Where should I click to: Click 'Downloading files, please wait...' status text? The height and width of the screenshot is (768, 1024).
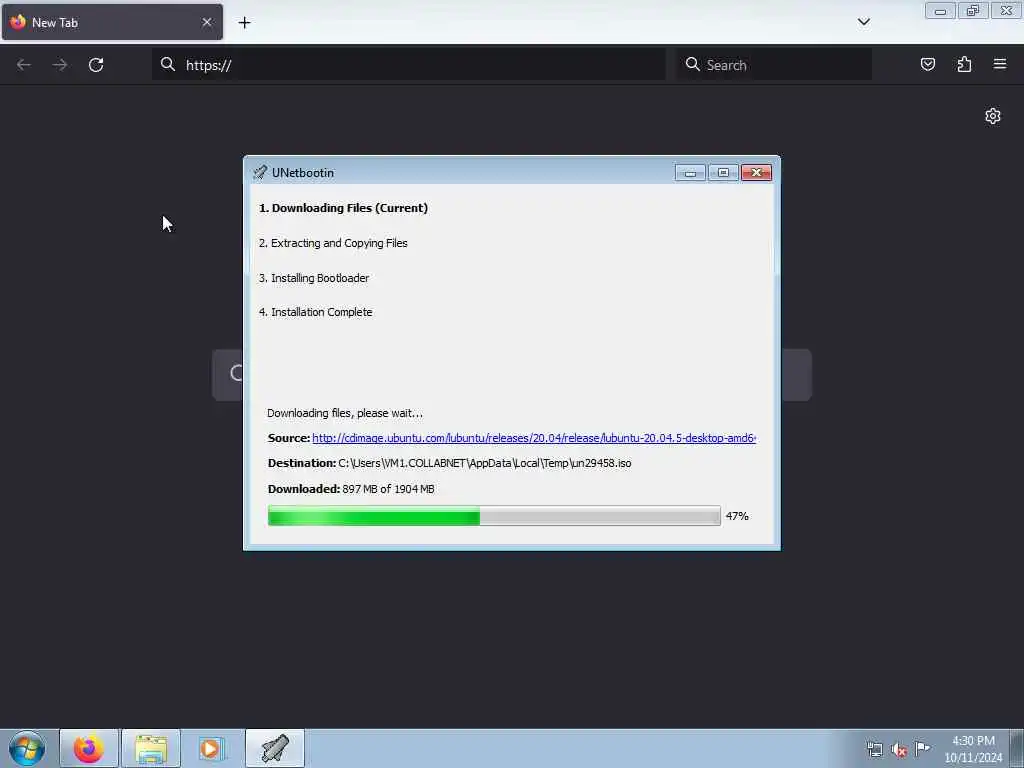[x=345, y=413]
